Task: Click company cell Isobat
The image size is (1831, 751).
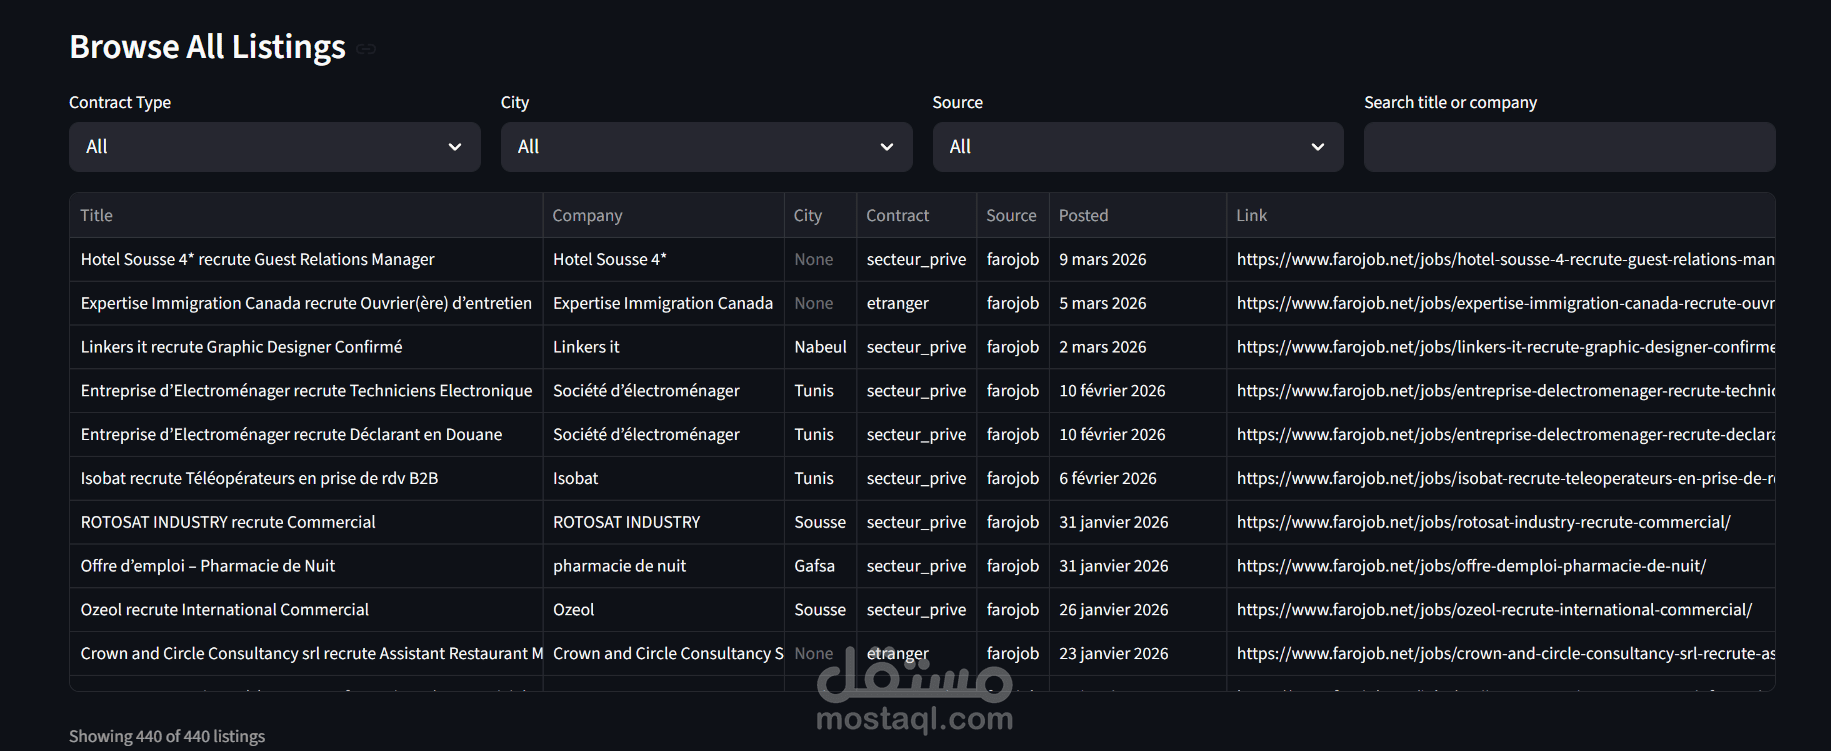Action: [663, 478]
